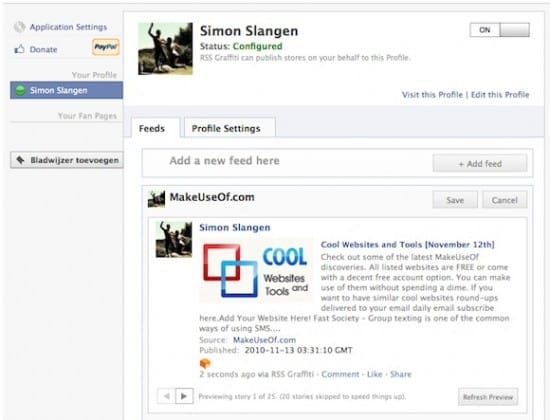
Task: Open the Visit this Profile link
Action: (432, 94)
